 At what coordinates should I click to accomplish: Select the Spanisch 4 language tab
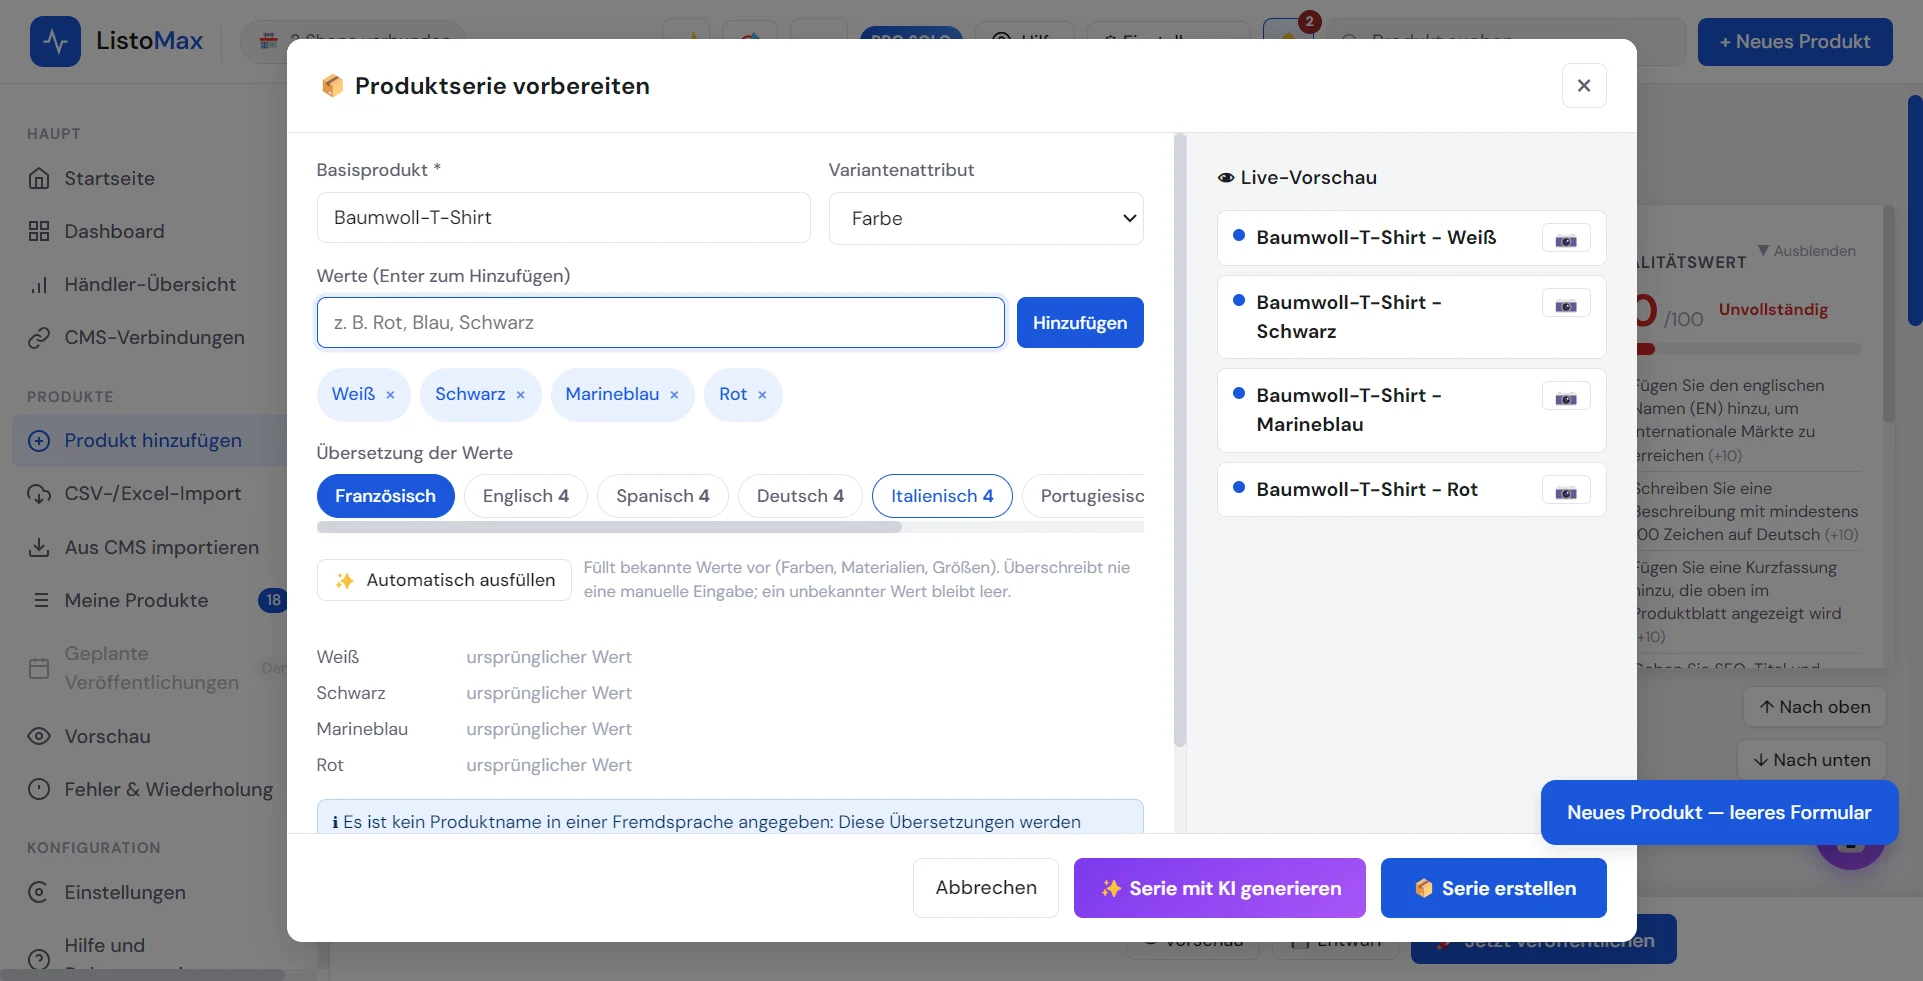coord(662,496)
